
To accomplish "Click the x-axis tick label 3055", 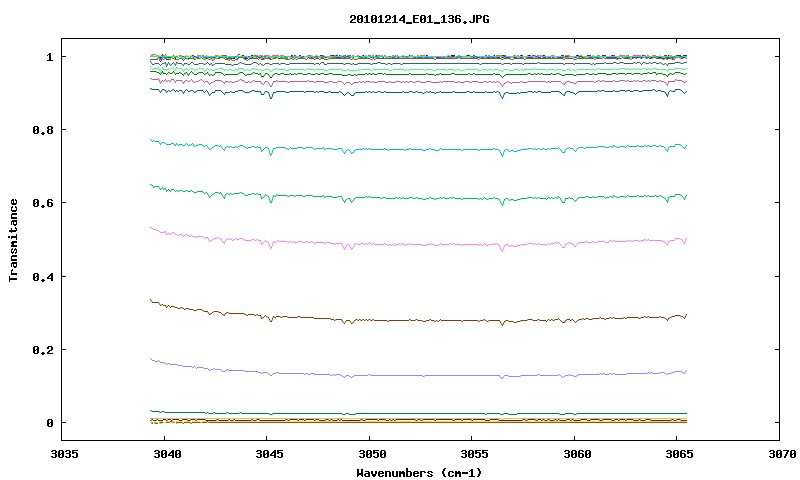I will pos(474,453).
